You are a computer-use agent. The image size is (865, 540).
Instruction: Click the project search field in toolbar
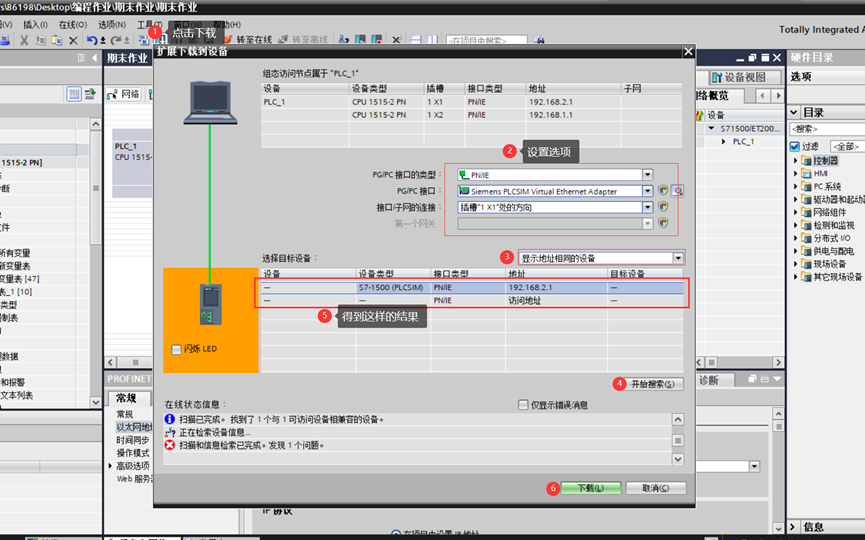coord(487,40)
